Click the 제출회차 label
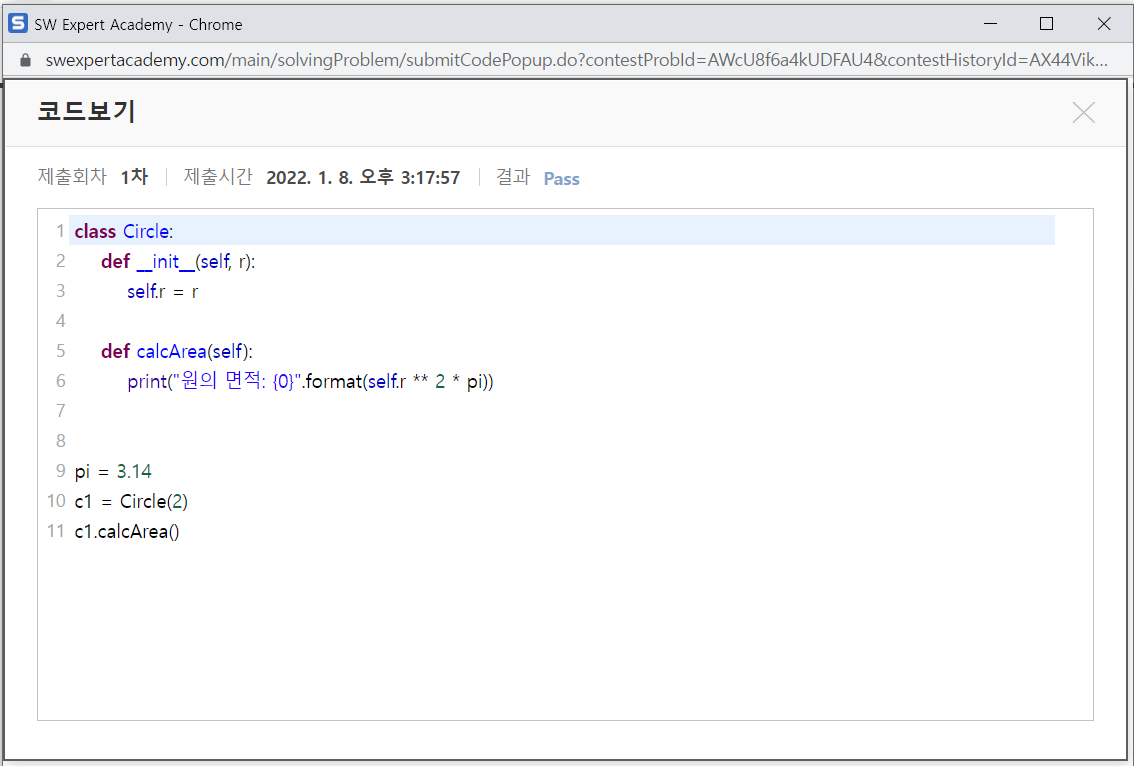 click(72, 176)
